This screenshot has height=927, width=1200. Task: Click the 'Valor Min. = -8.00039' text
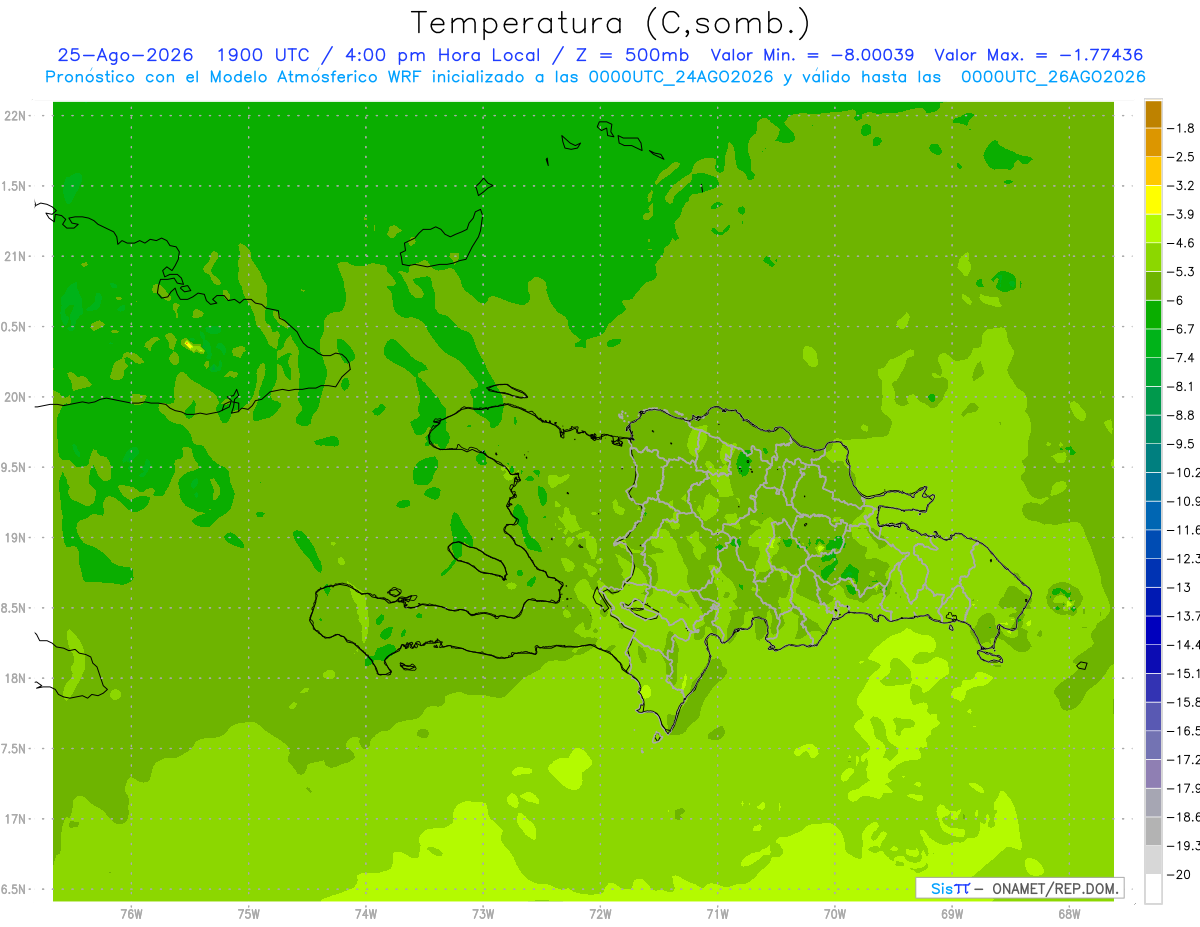[812, 55]
